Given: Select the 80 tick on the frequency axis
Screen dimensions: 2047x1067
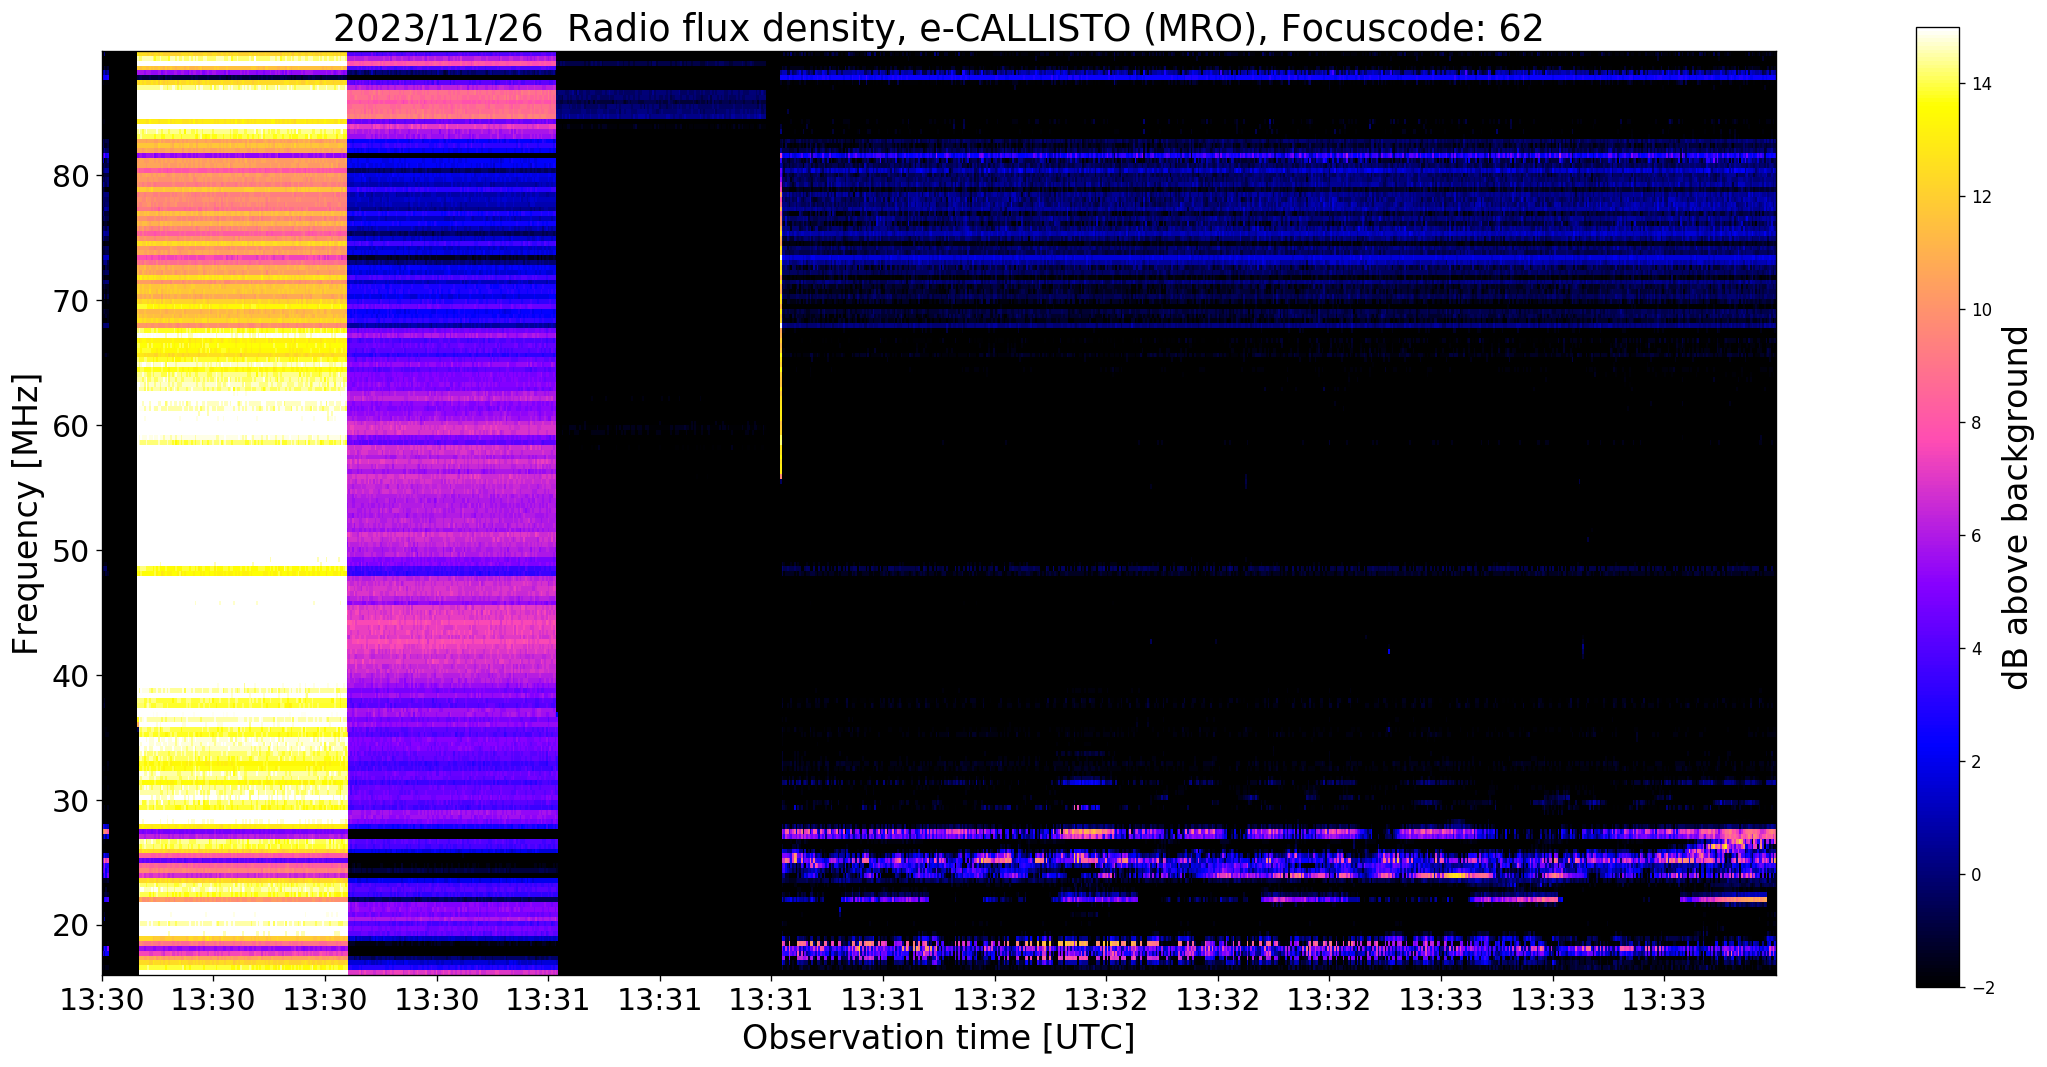Looking at the screenshot, I should [x=72, y=177].
